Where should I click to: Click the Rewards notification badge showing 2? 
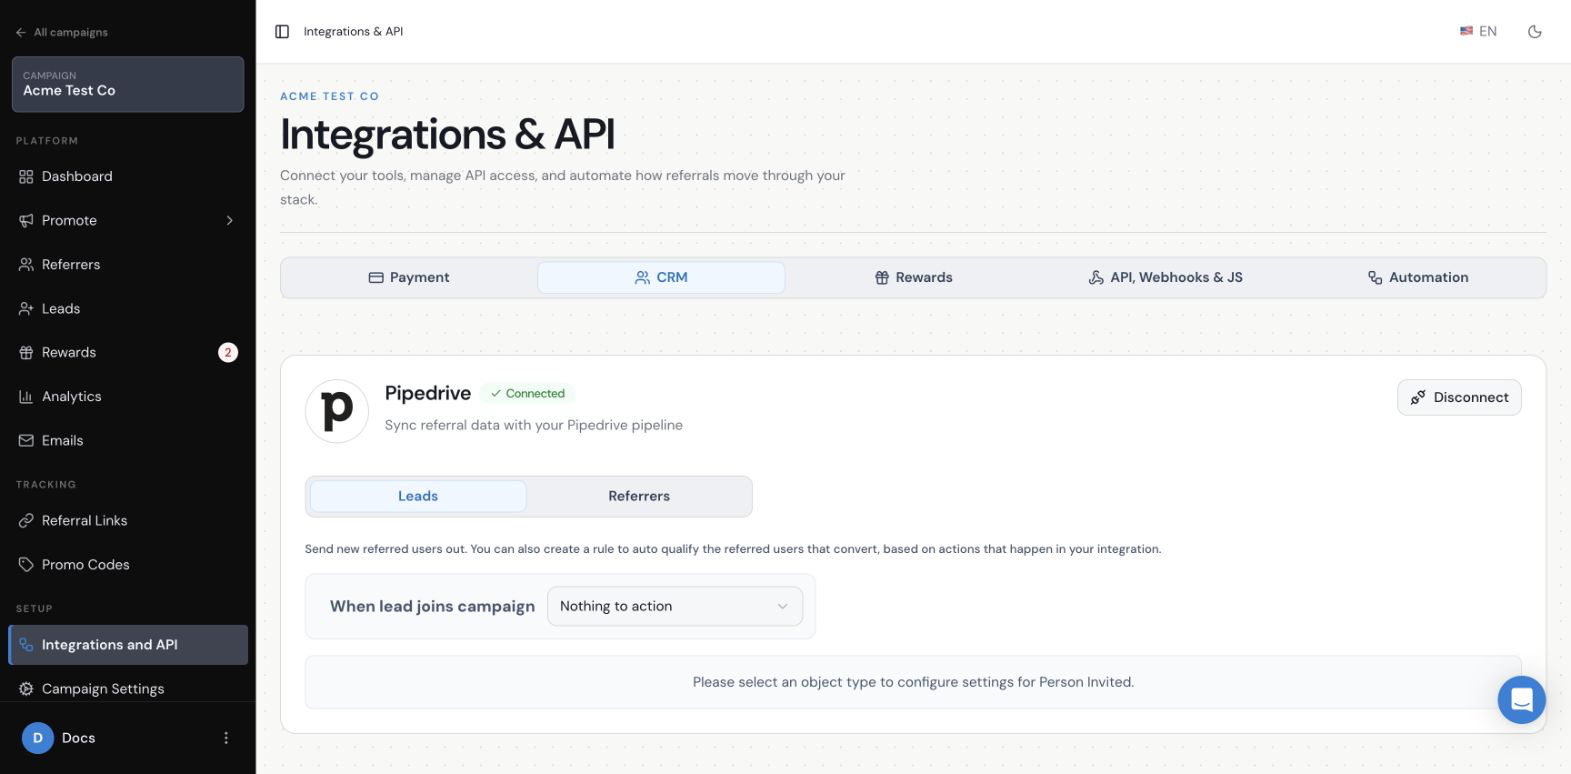point(228,352)
